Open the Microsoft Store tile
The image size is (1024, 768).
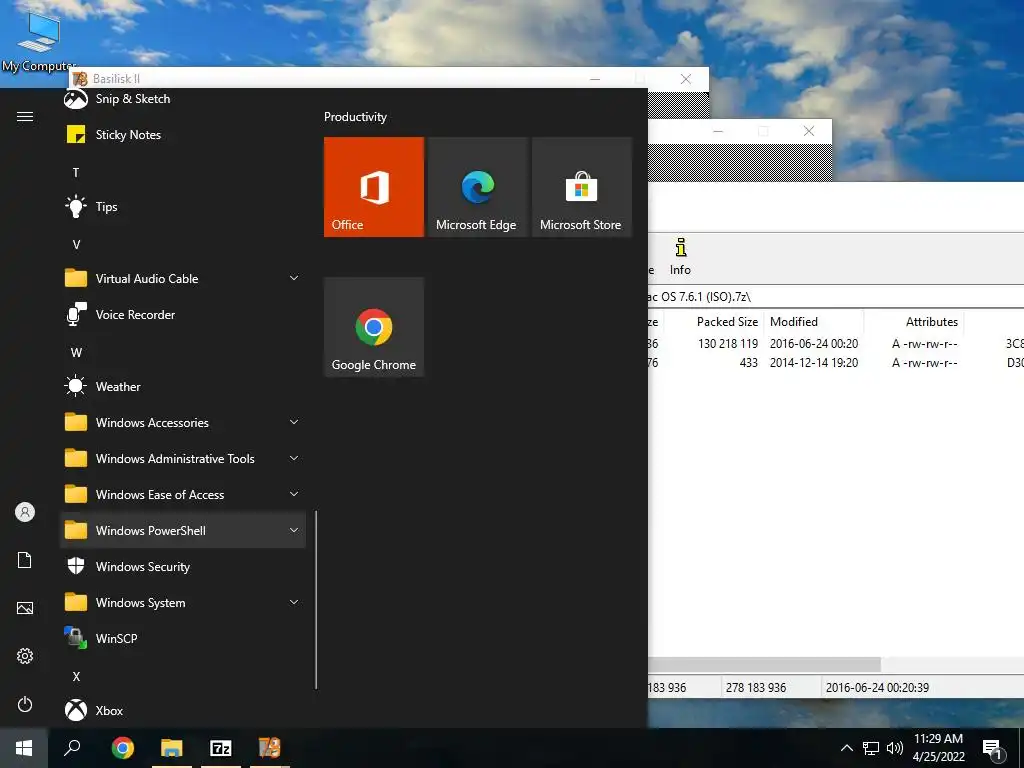(581, 187)
